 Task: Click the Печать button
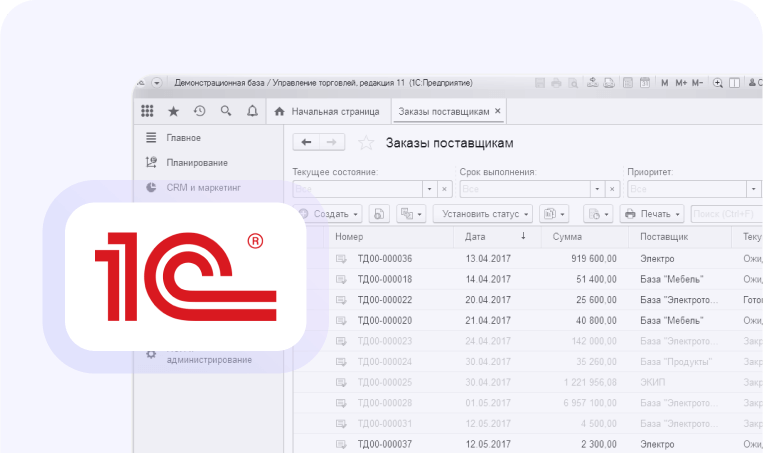pyautogui.click(x=652, y=214)
